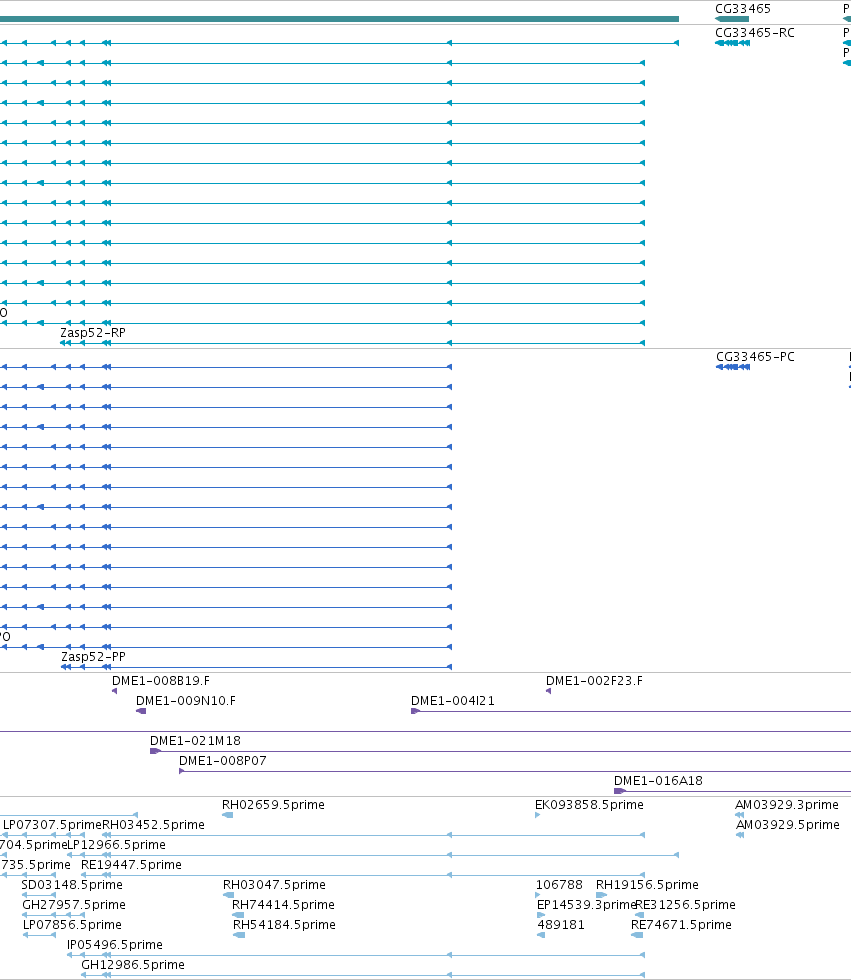The height and width of the screenshot is (980, 851).
Task: Select the CG33465-PC protein label
Action: pos(755,356)
